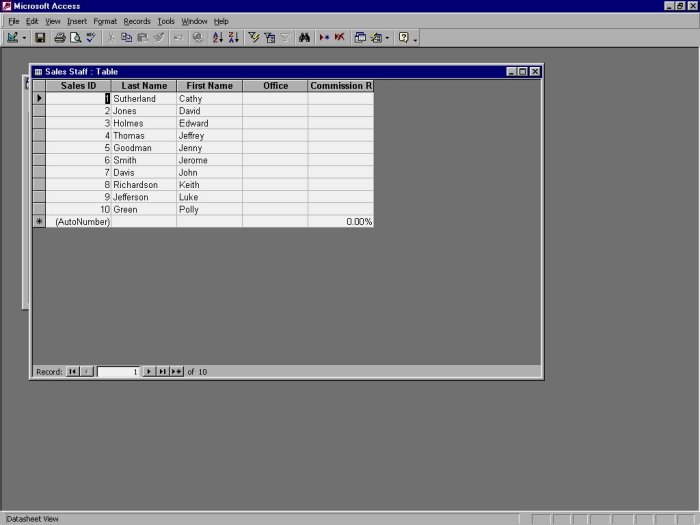Select the row selector for Holmes record
The image size is (700, 525).
(39, 123)
